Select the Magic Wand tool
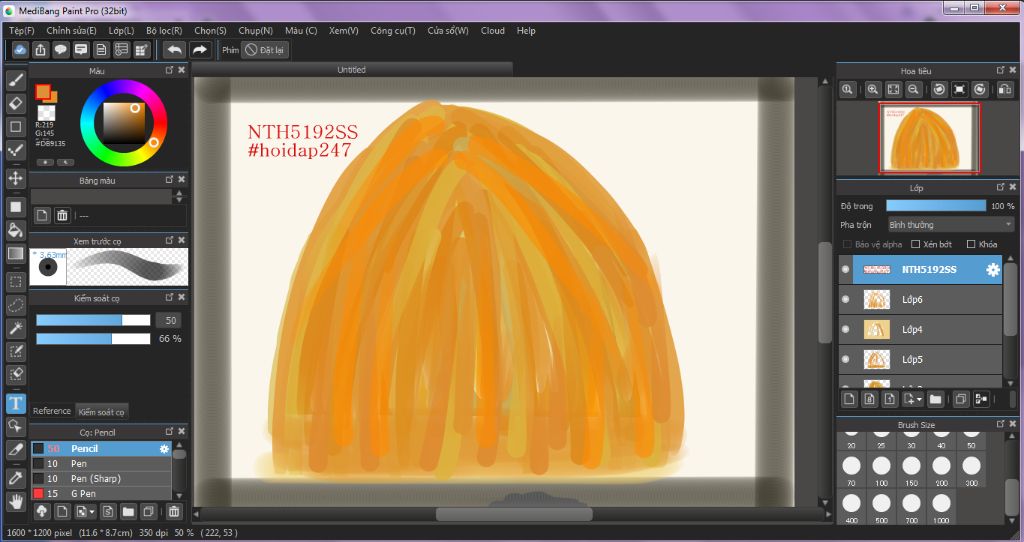1024x542 pixels. pyautogui.click(x=16, y=328)
